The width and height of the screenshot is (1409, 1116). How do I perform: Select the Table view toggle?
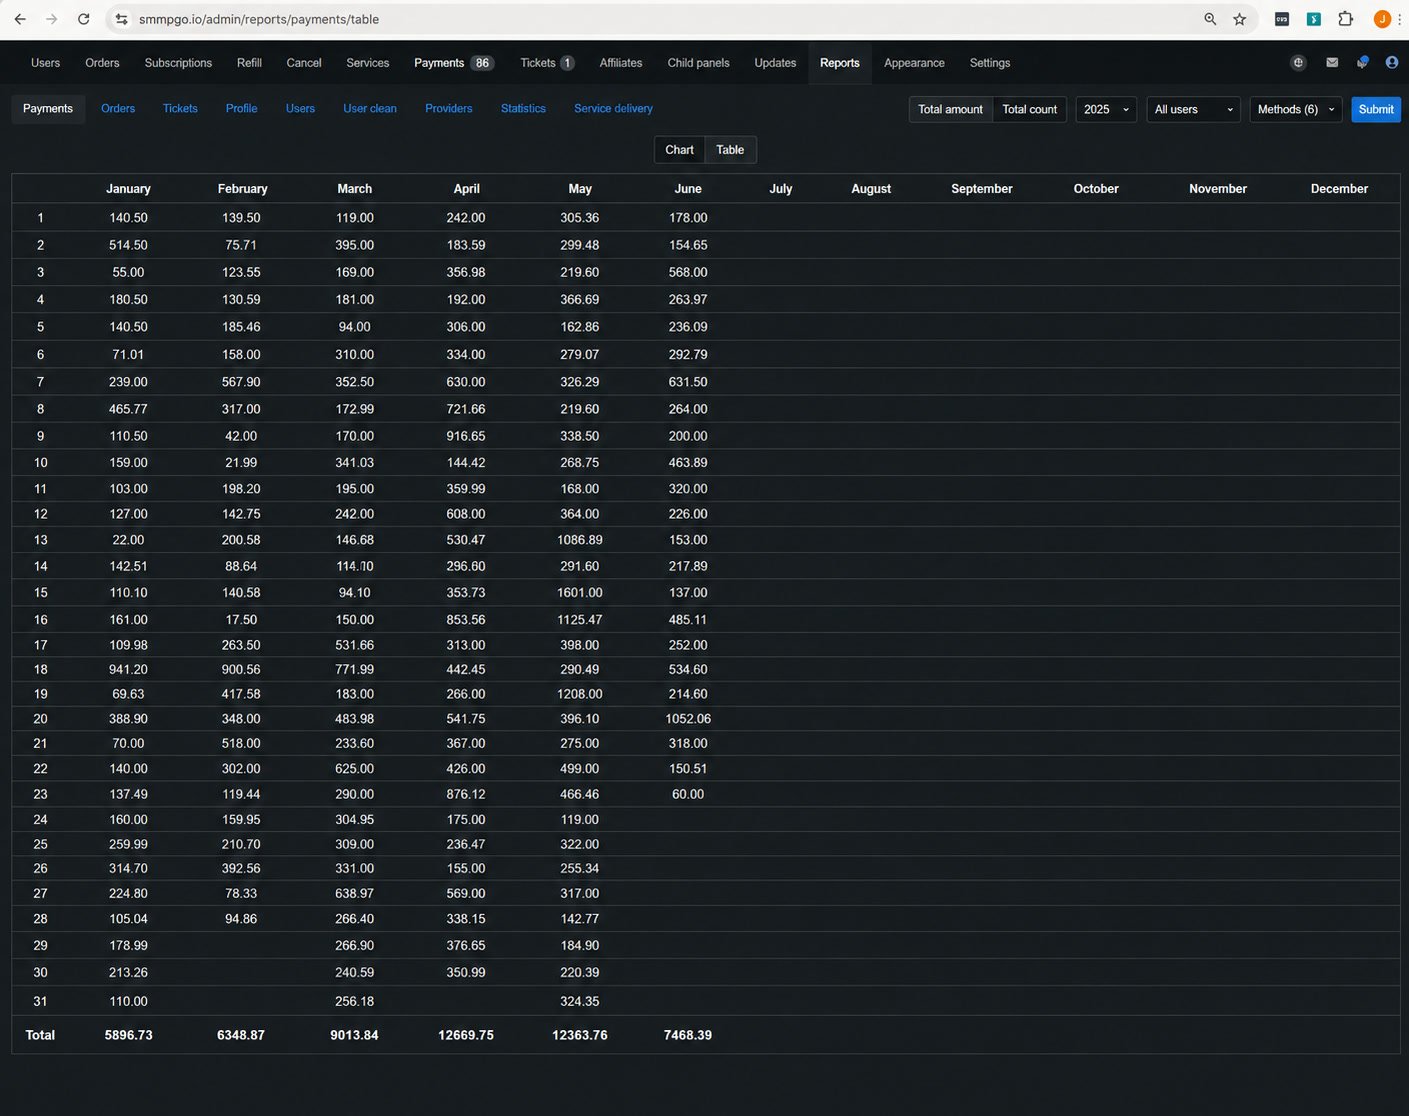click(730, 150)
